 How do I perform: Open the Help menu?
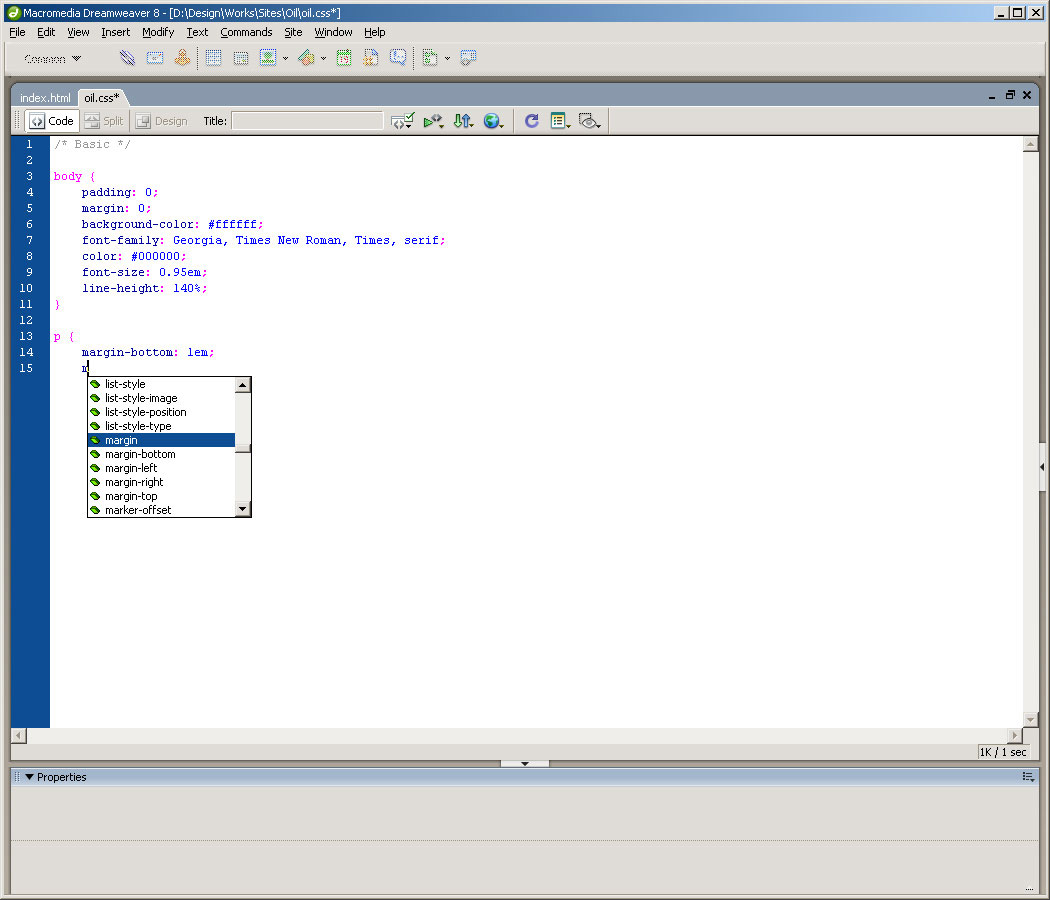click(x=375, y=32)
